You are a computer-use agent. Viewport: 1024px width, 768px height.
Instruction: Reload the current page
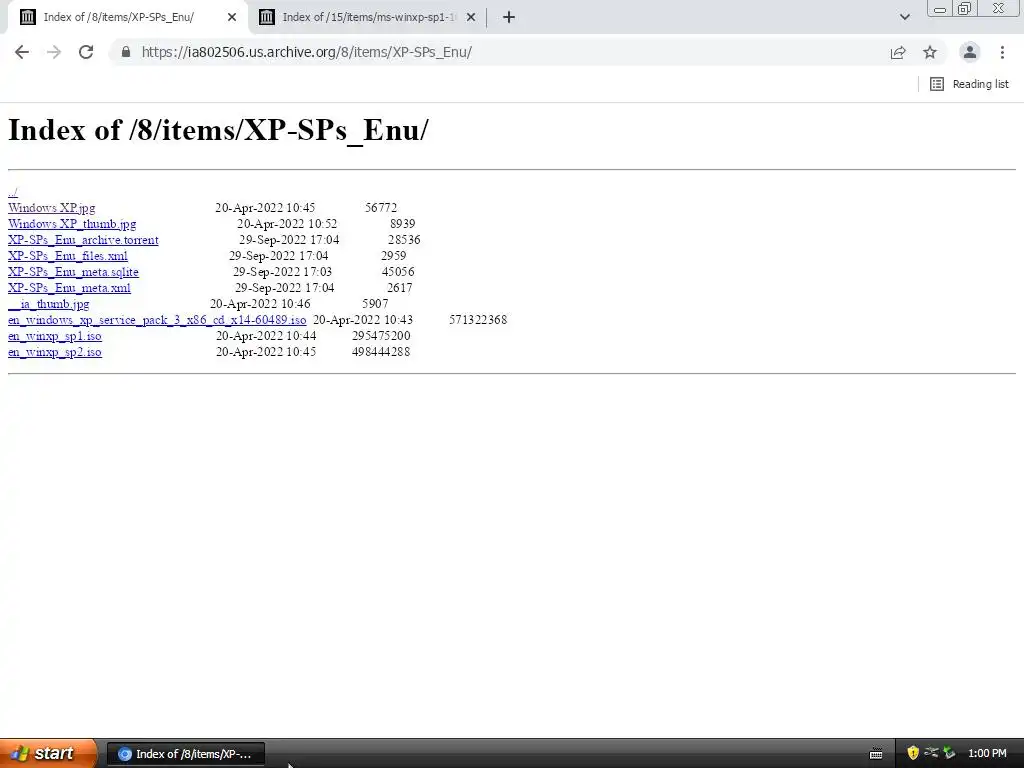point(86,52)
